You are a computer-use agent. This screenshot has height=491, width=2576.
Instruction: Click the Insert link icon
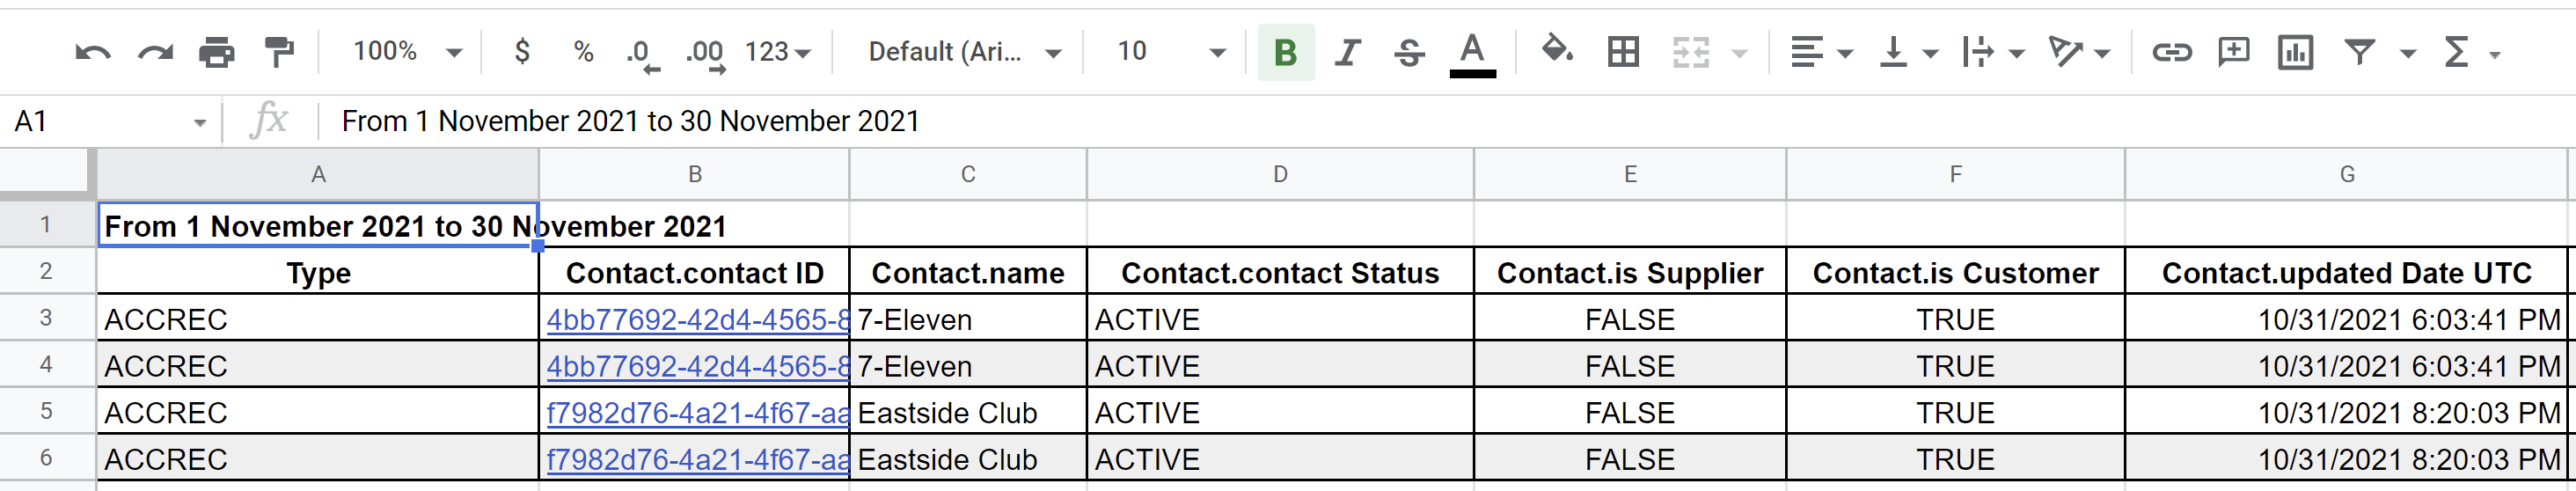coord(2171,52)
